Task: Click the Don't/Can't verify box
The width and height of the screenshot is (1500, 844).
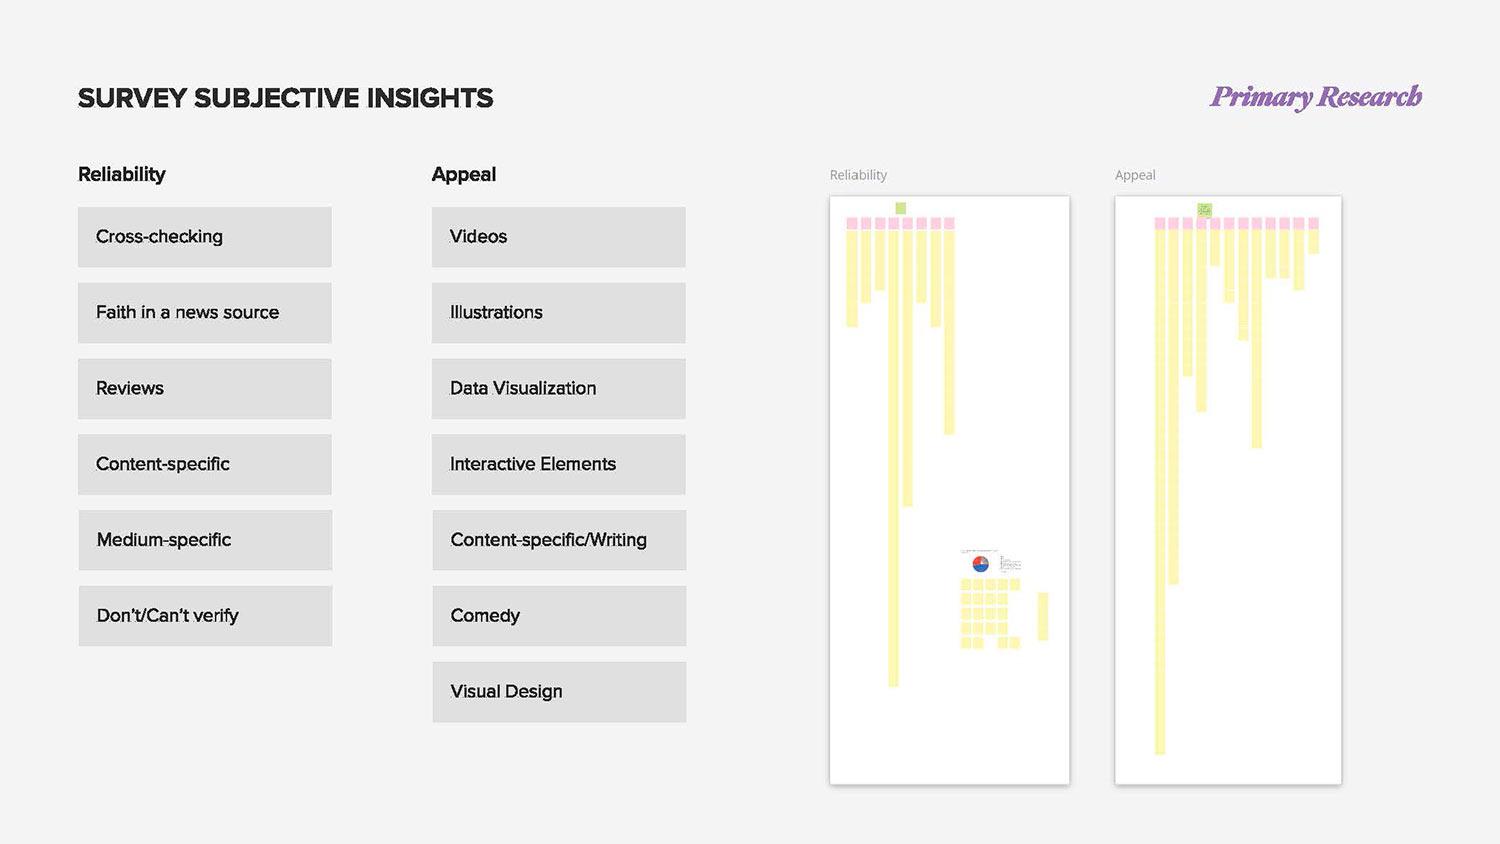Action: 205,616
